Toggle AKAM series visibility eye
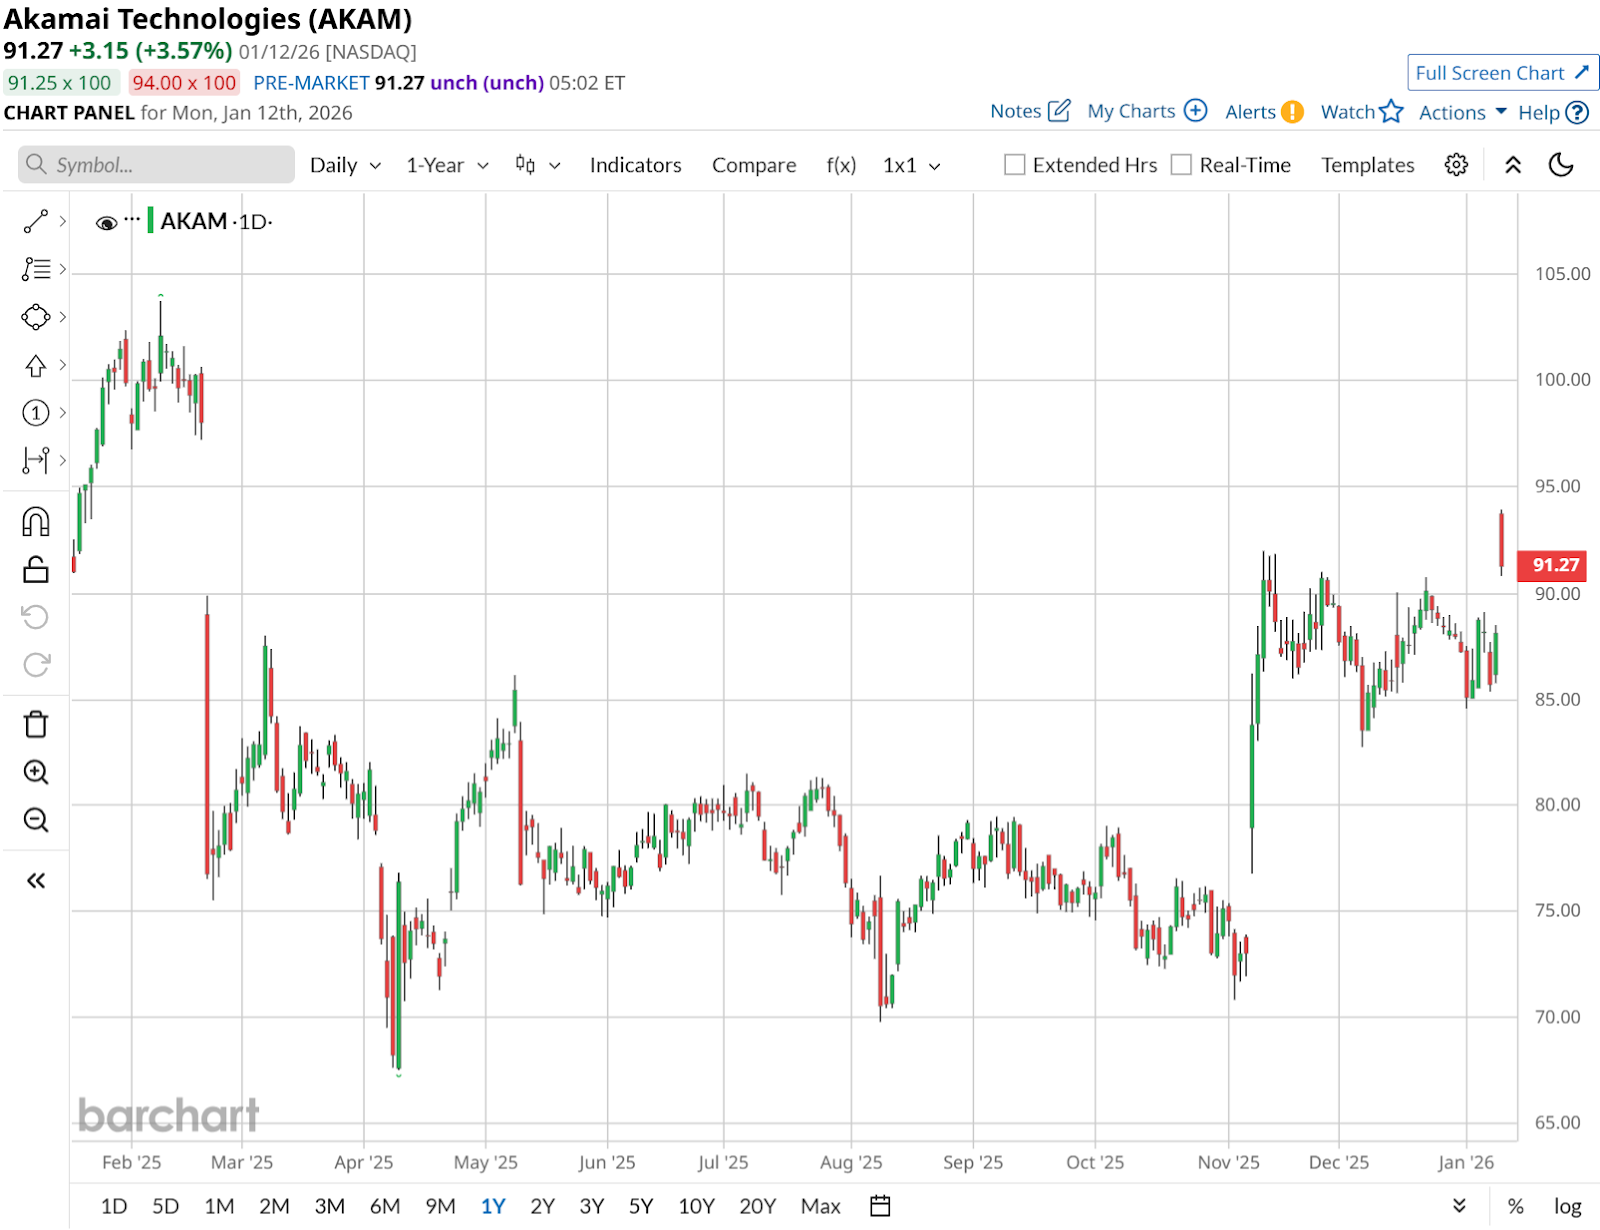1600x1230 pixels. 106,222
